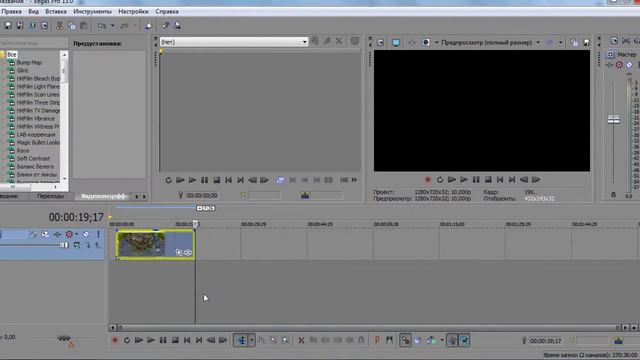Open the Инструменты menu

(x=92, y=11)
